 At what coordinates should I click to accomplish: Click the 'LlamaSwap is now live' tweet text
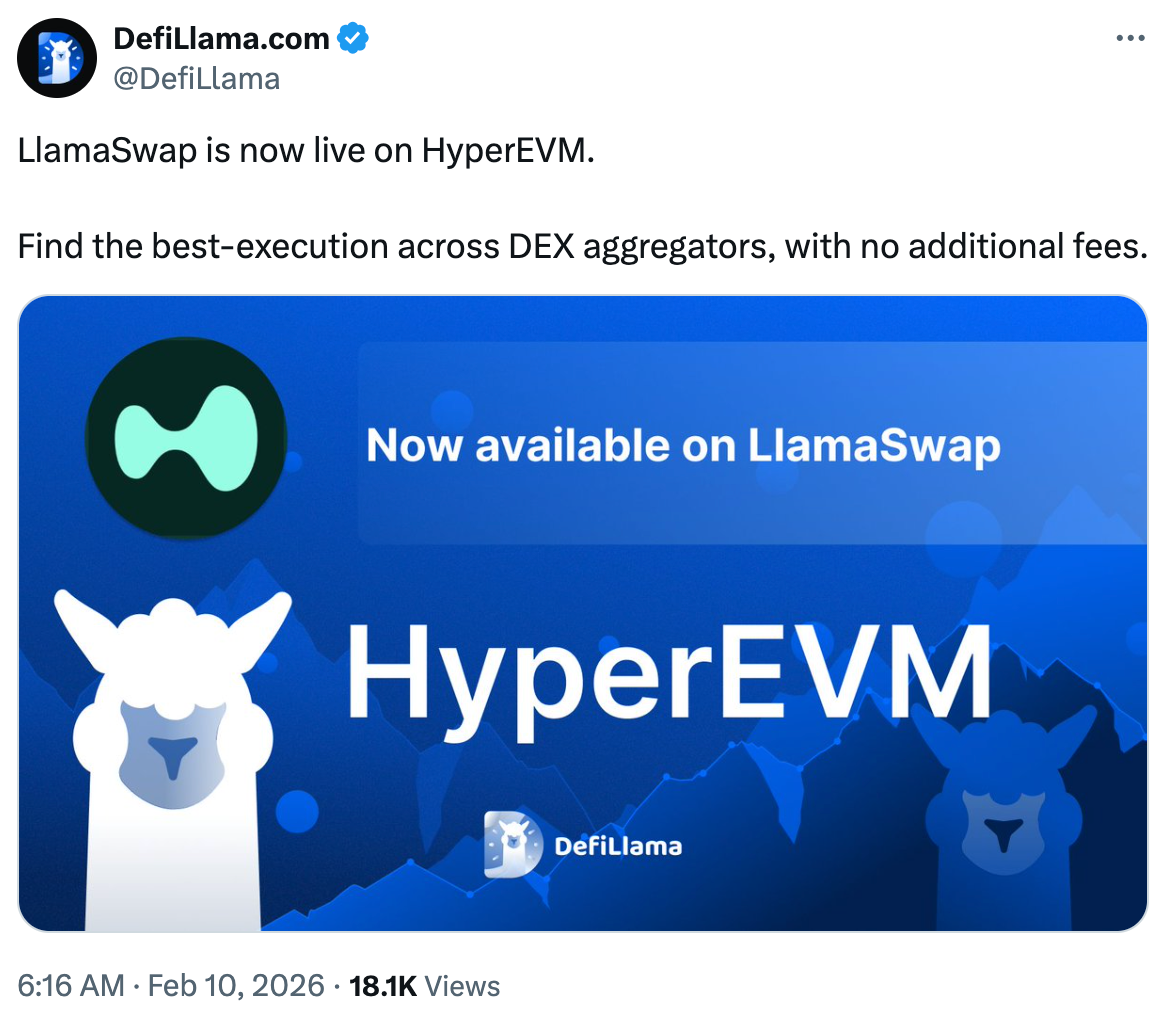(x=306, y=151)
